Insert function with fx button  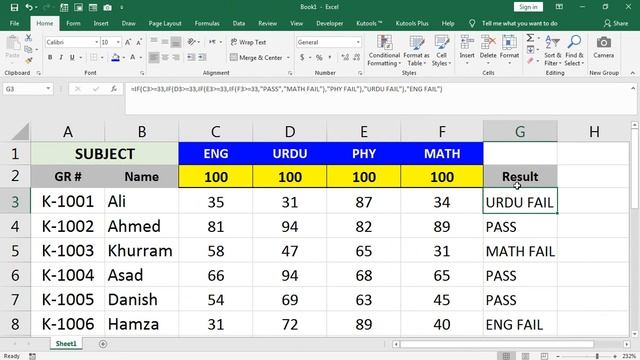coord(114,89)
